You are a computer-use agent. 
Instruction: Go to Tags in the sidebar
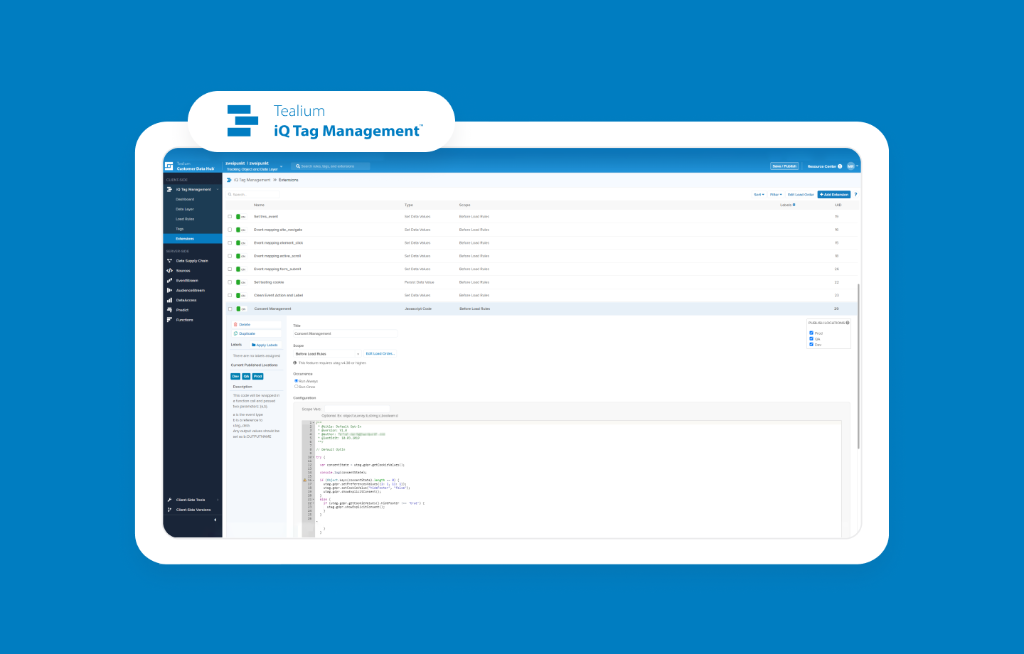tap(180, 229)
